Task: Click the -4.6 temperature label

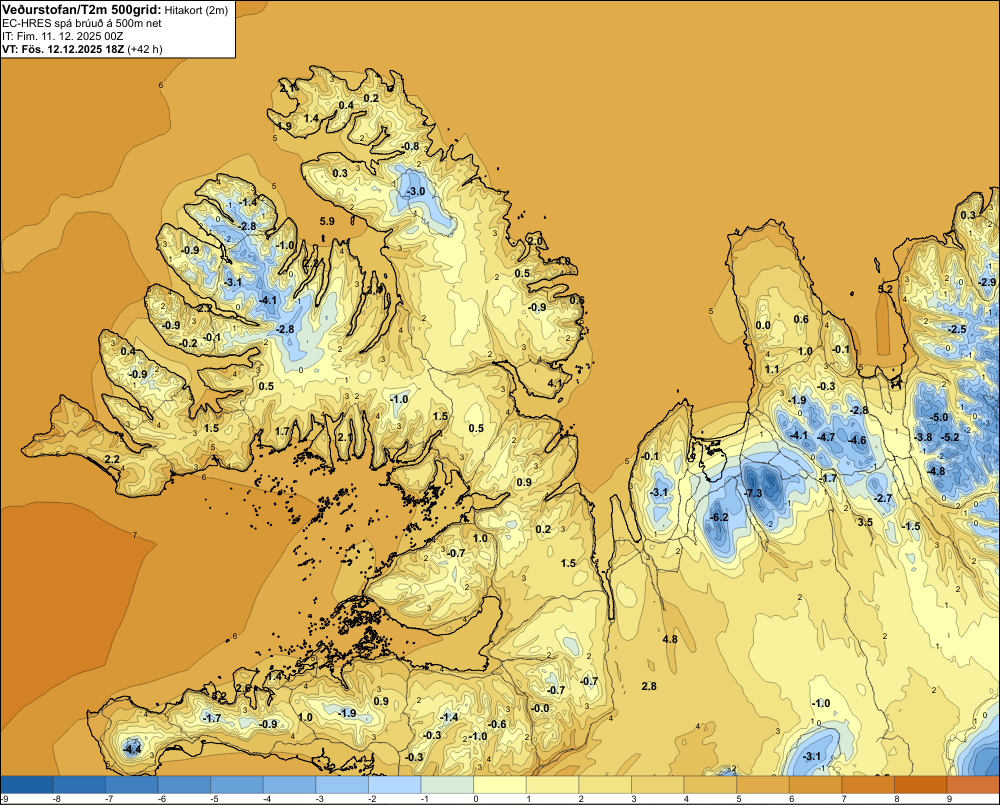Action: (x=858, y=440)
